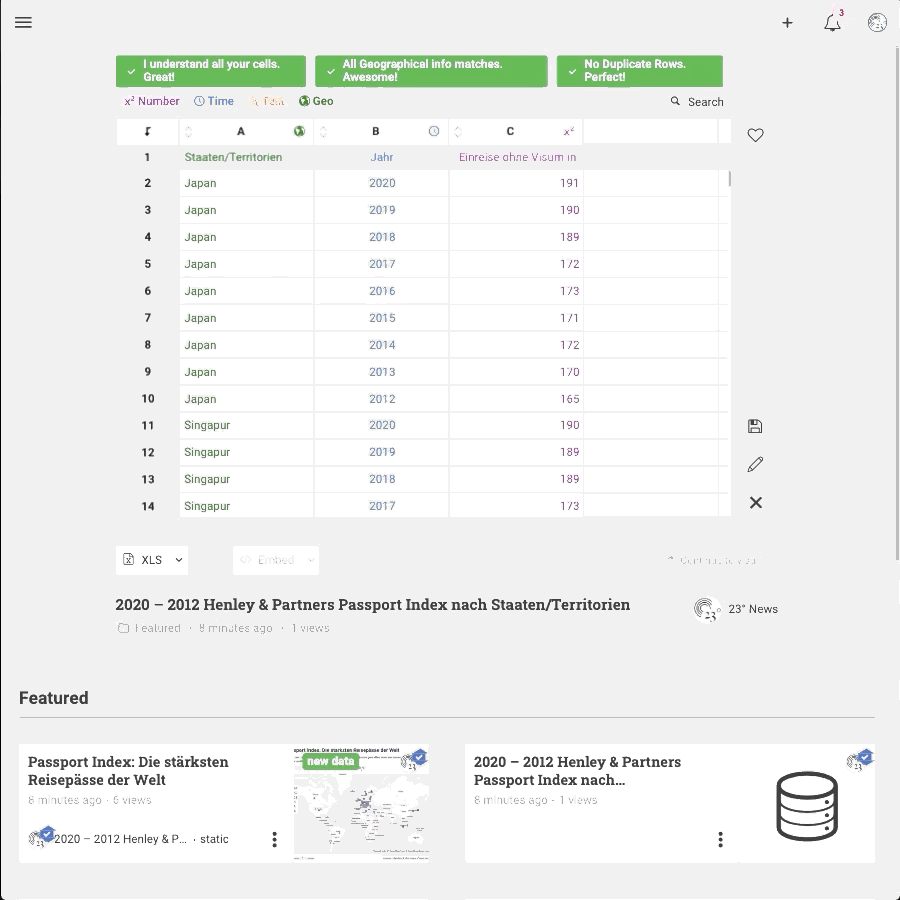Select Japan cell in row 5
Viewport: 900px width, 900px height.
246,264
